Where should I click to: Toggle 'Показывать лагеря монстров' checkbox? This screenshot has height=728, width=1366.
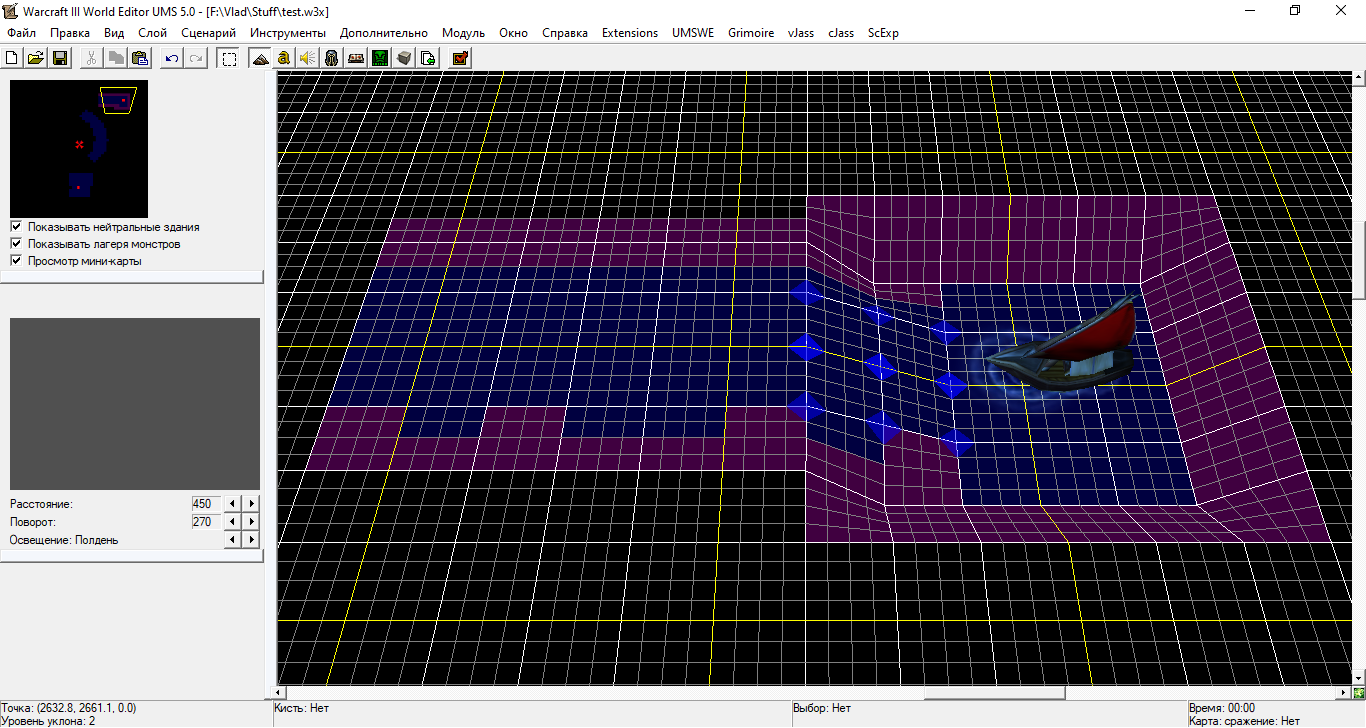click(16, 244)
